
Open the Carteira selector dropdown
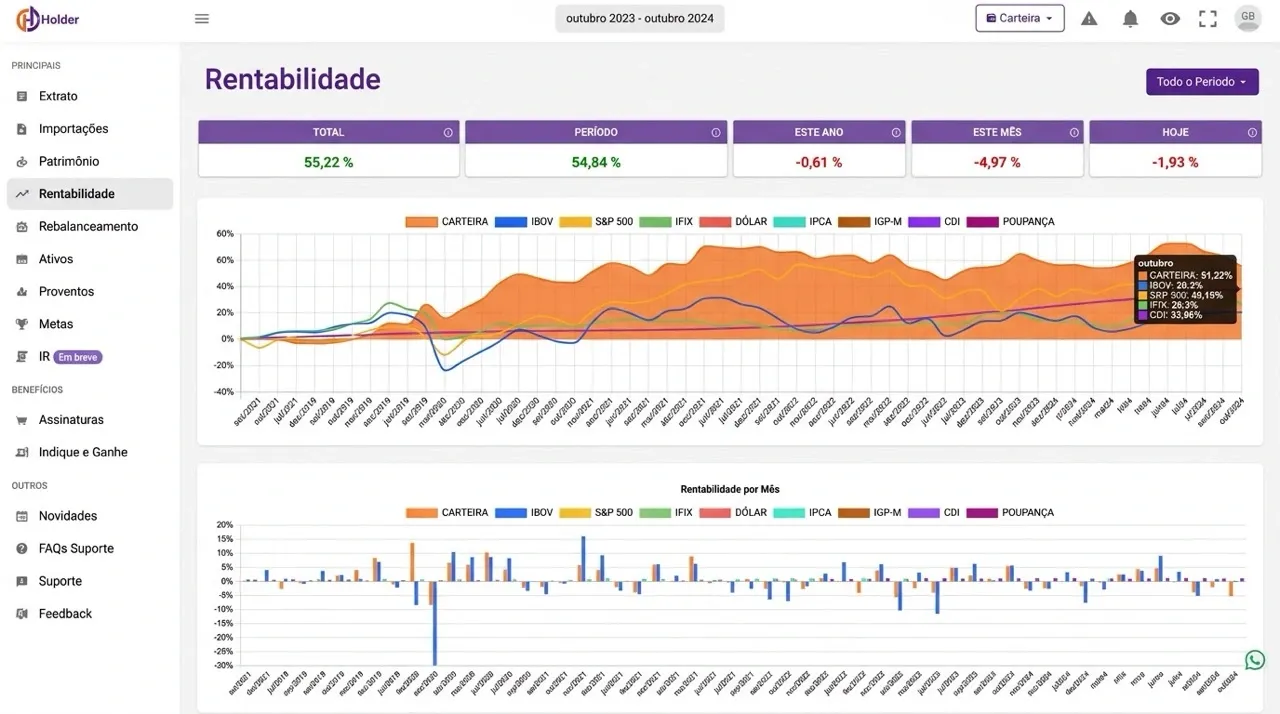click(x=1019, y=17)
